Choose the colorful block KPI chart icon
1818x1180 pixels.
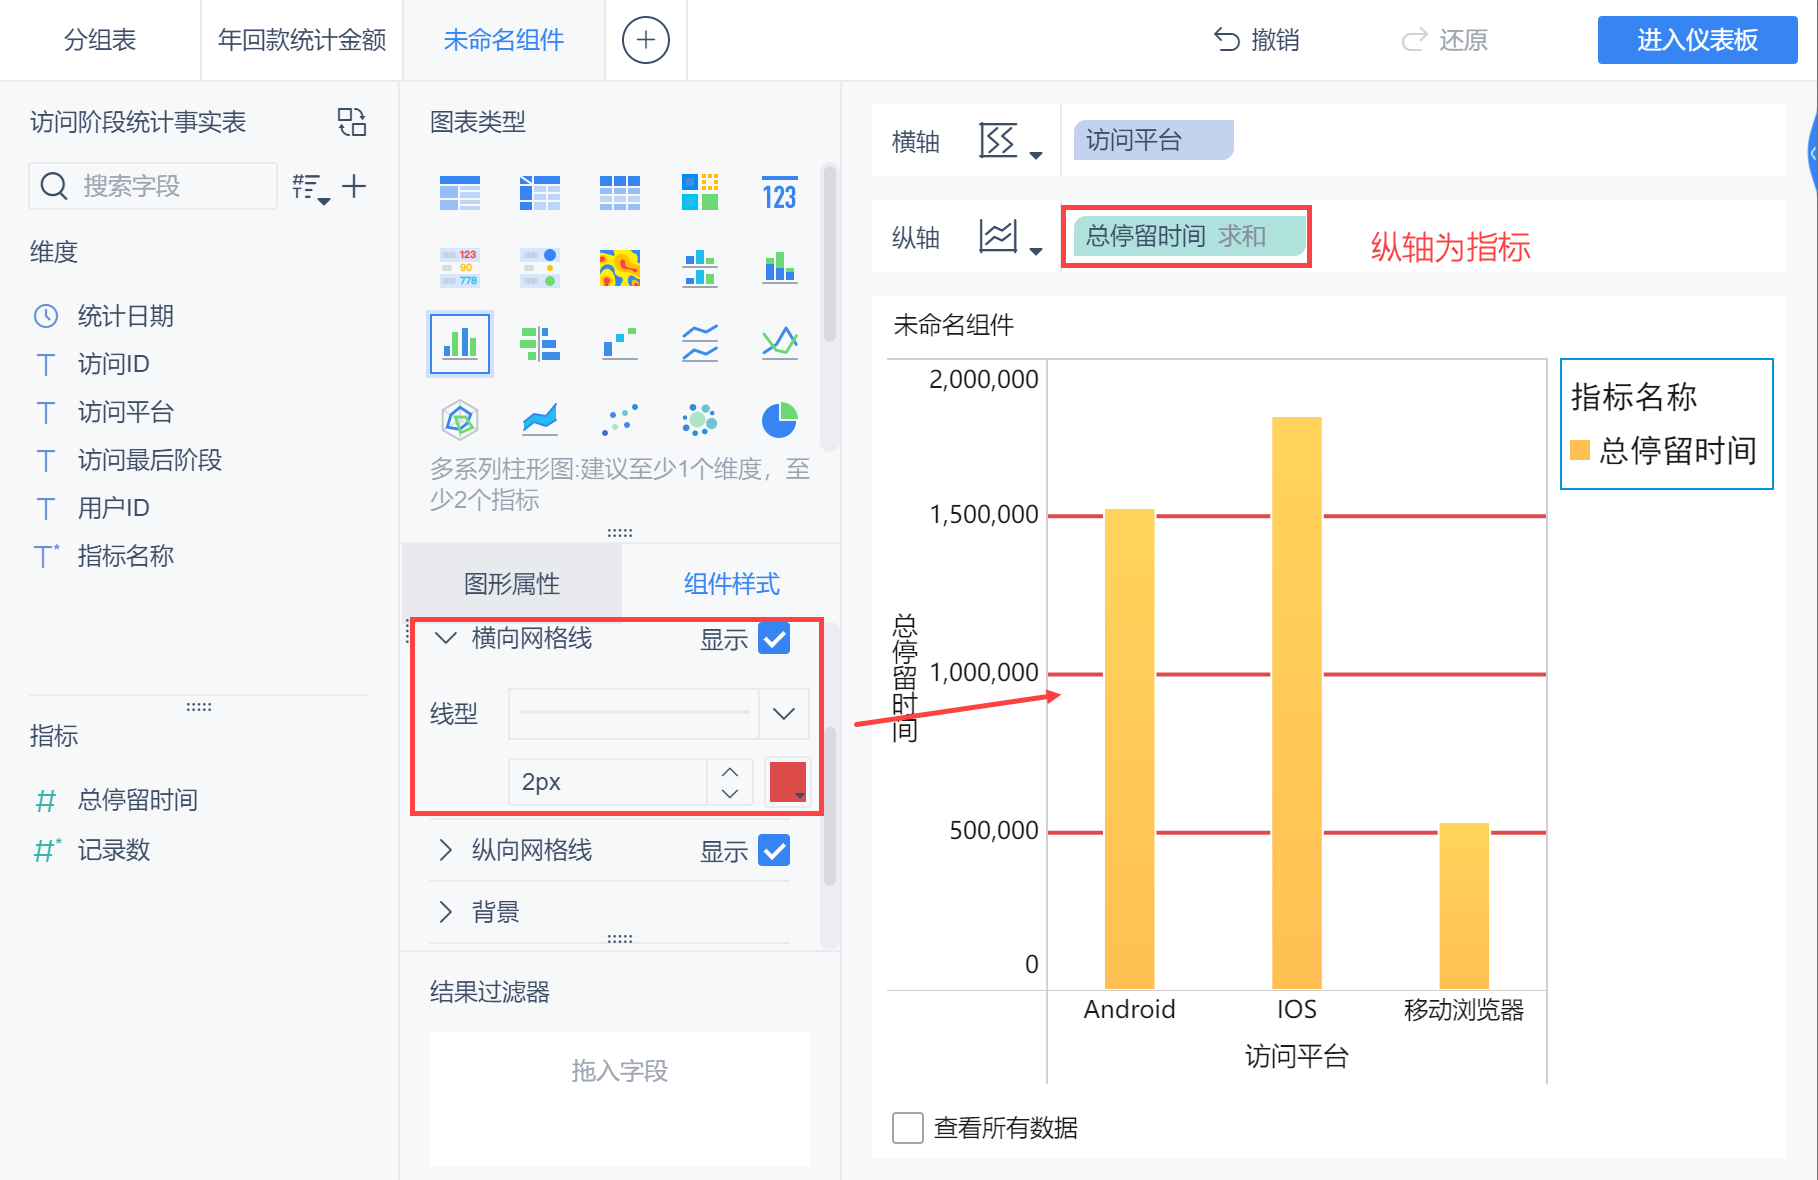(x=700, y=192)
